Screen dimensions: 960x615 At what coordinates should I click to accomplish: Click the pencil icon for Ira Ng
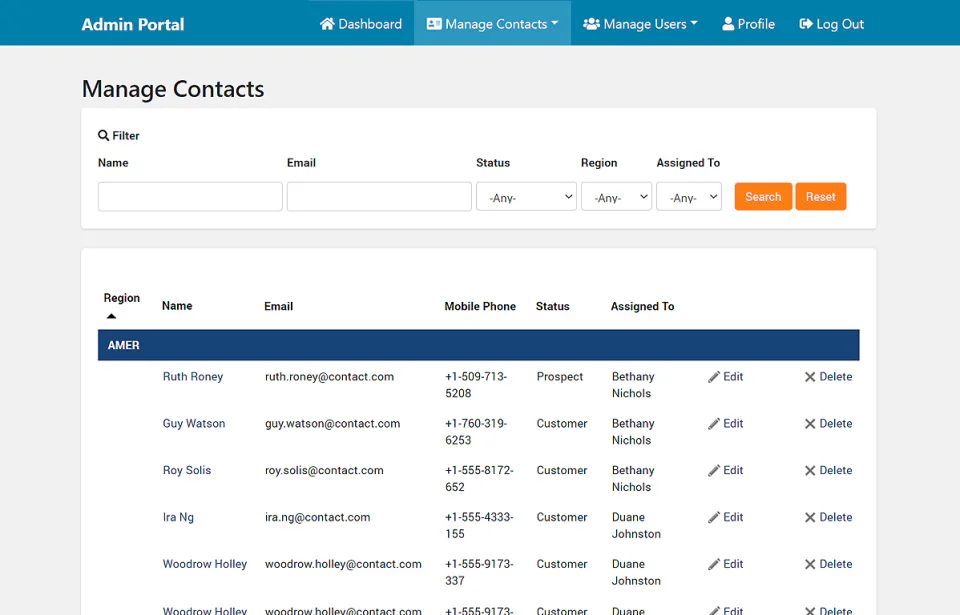tap(714, 518)
